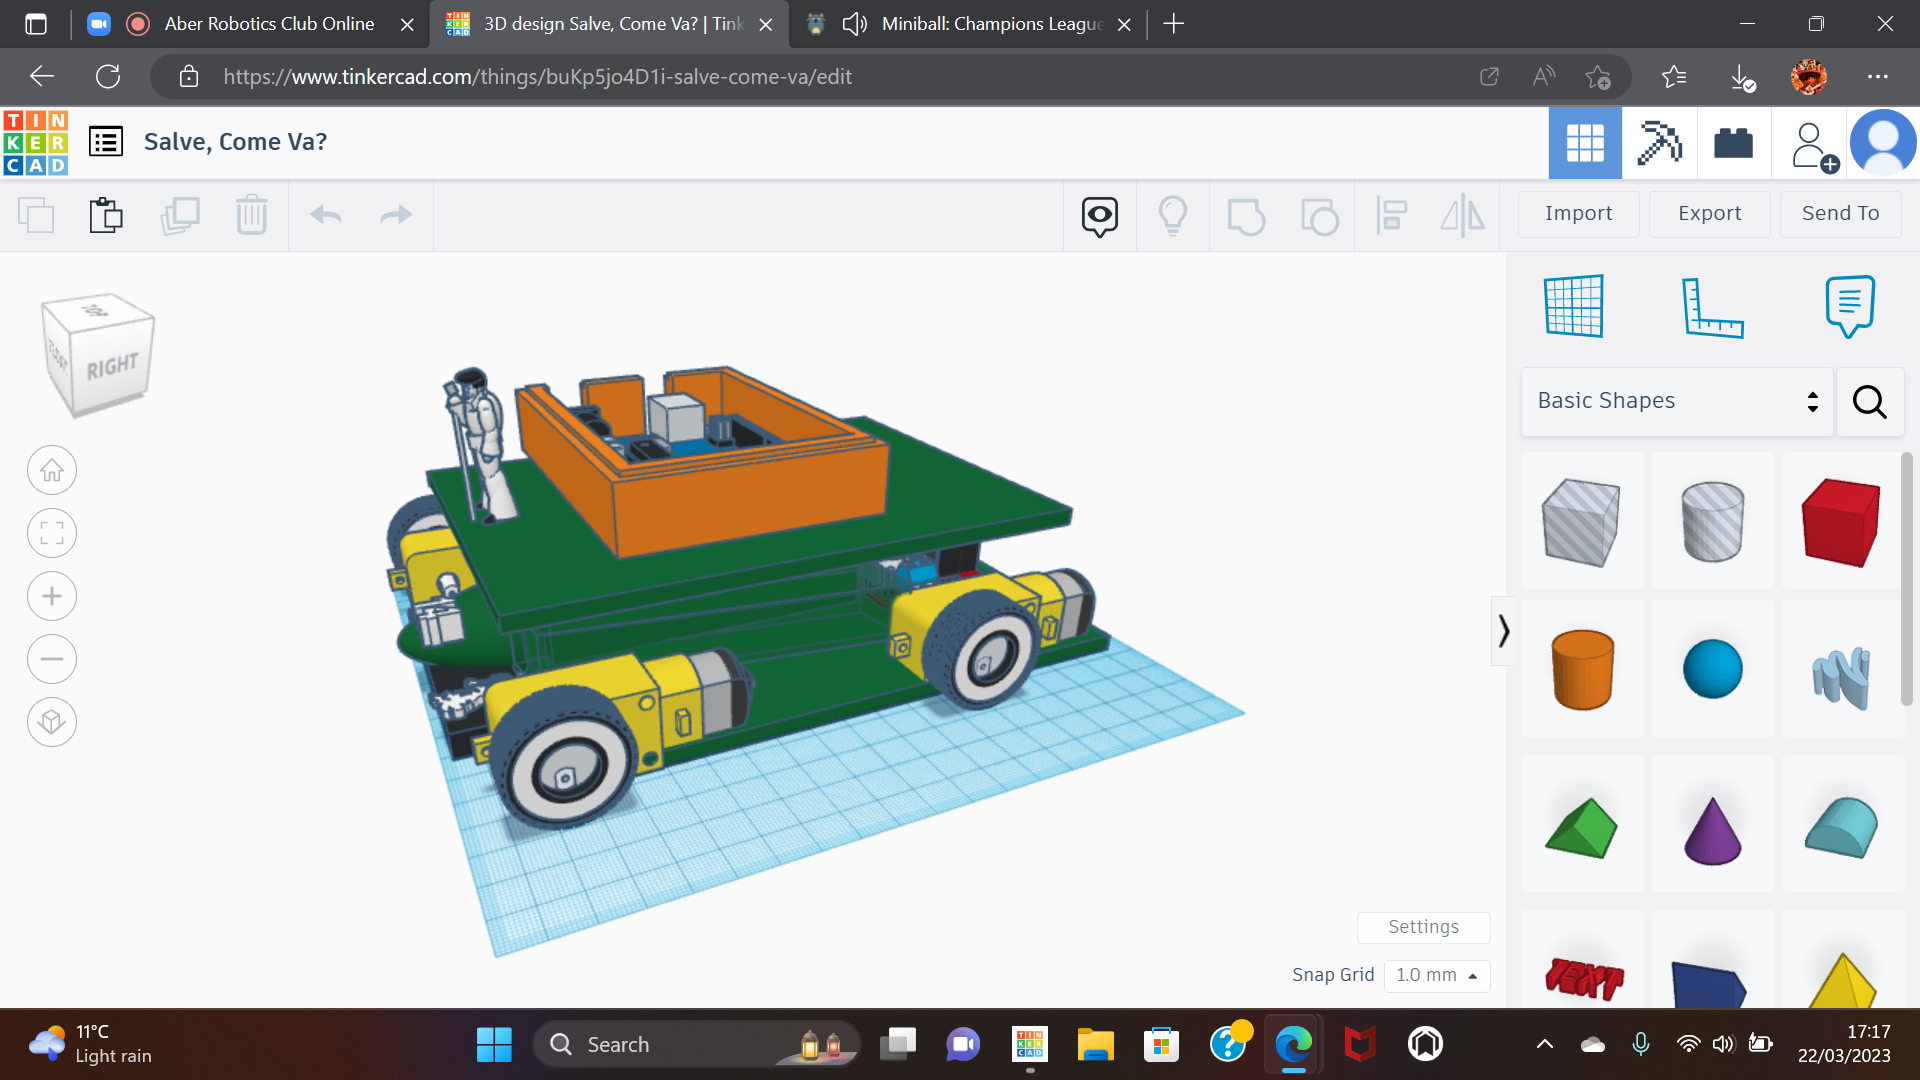The height and width of the screenshot is (1080, 1920).
Task: Click the Home view button
Action: (x=52, y=470)
